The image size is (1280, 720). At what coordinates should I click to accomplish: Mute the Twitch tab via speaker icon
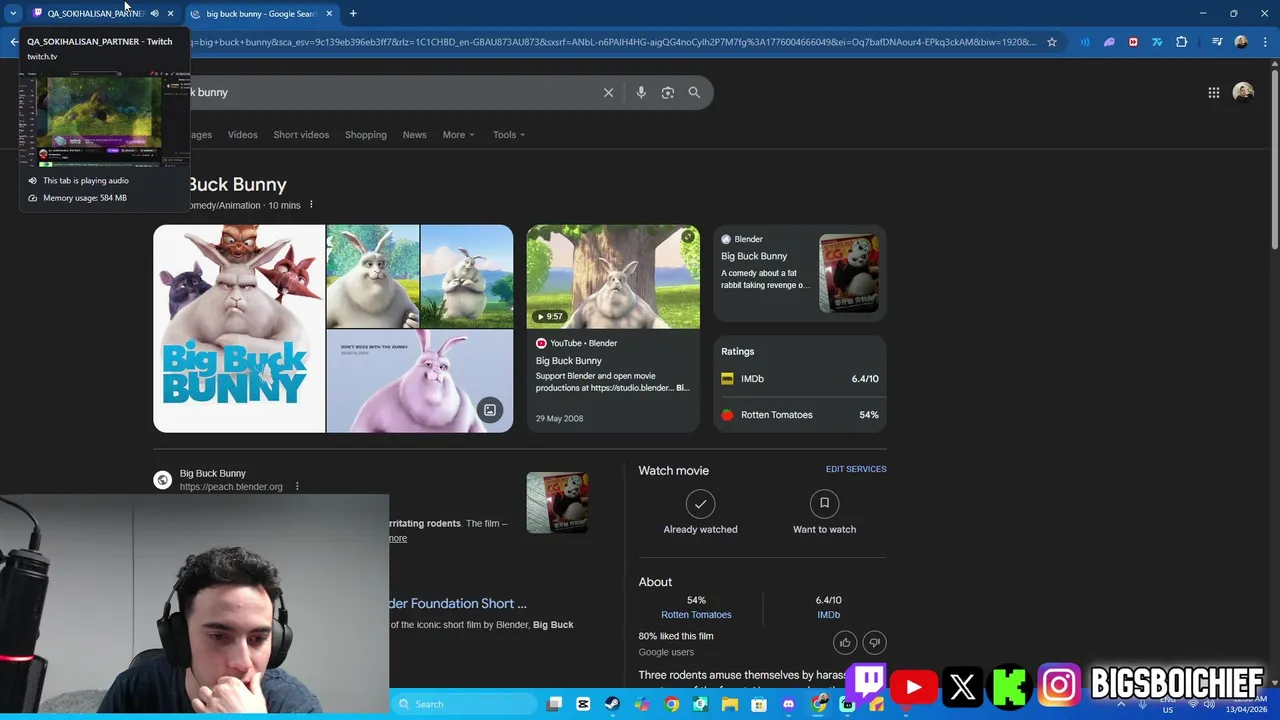(x=154, y=13)
